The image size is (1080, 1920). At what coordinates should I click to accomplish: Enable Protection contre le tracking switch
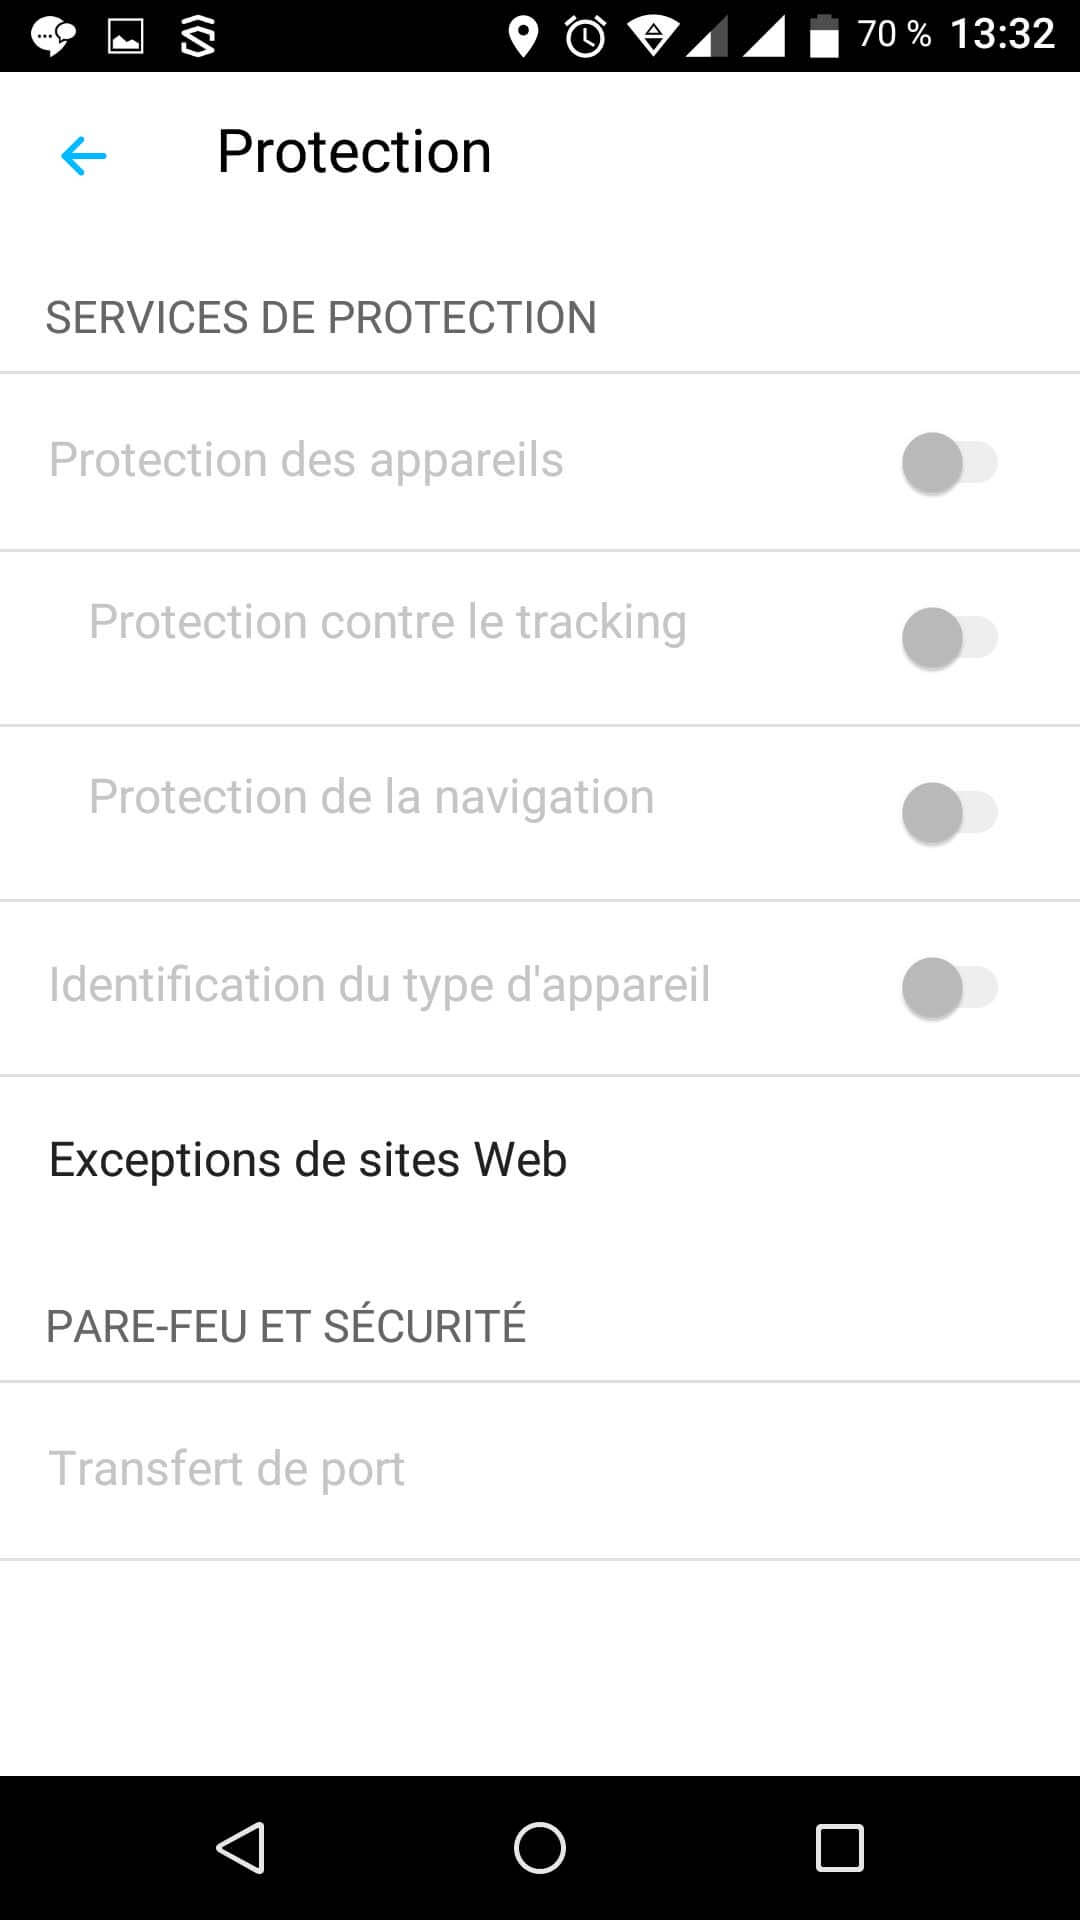pos(949,638)
